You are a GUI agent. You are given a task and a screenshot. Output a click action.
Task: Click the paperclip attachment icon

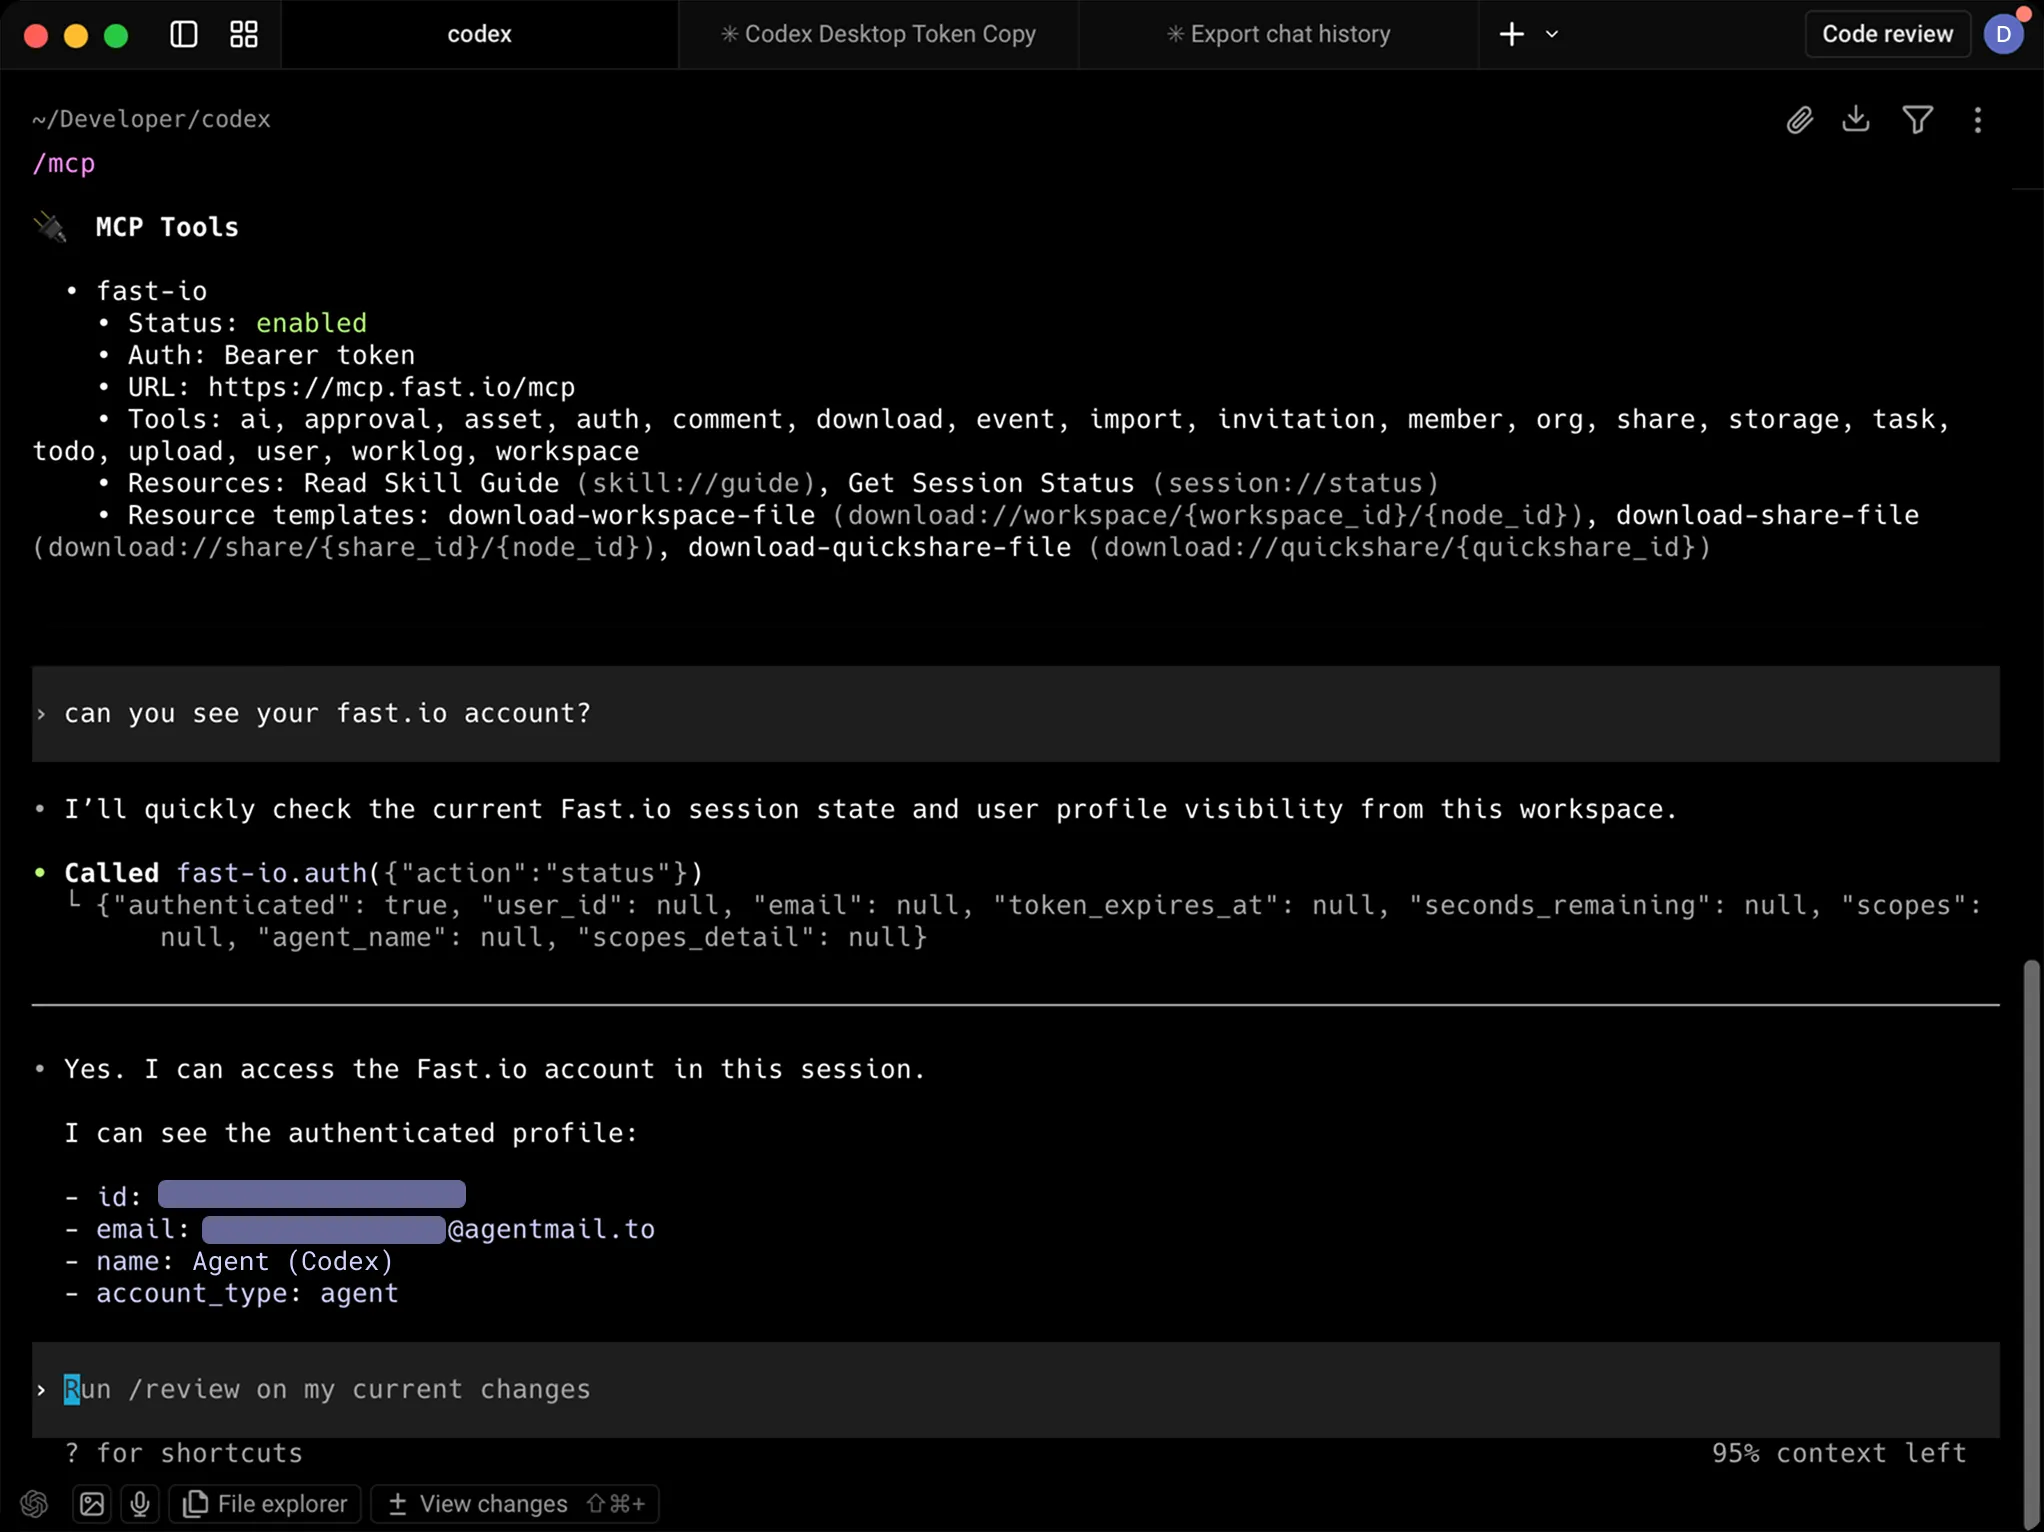1798,119
